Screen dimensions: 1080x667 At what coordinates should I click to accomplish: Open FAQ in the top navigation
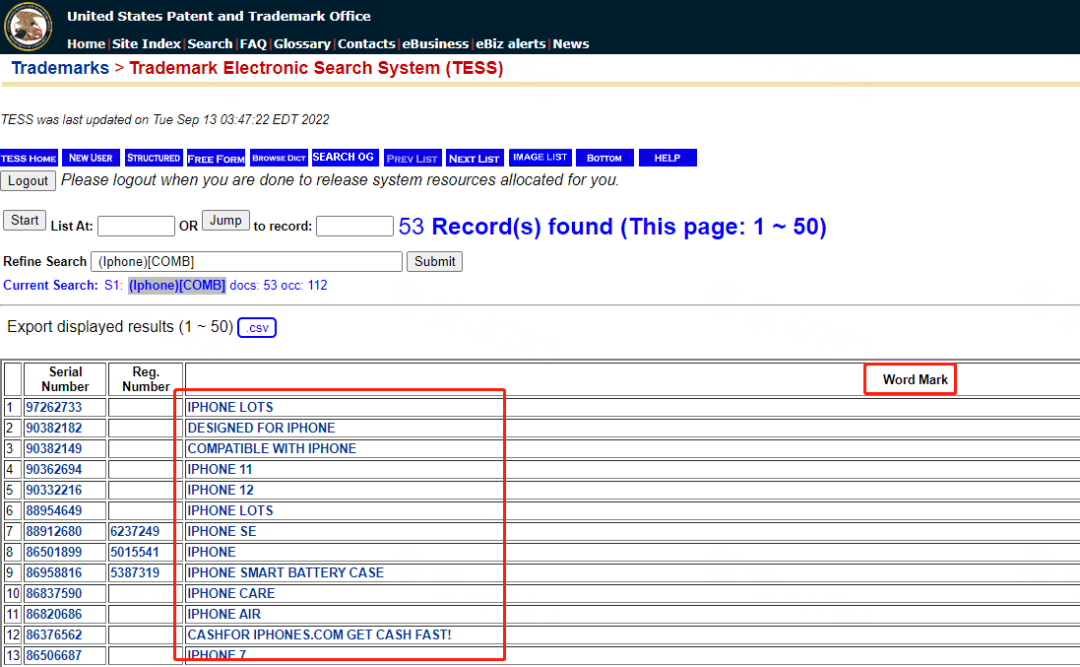click(x=253, y=43)
